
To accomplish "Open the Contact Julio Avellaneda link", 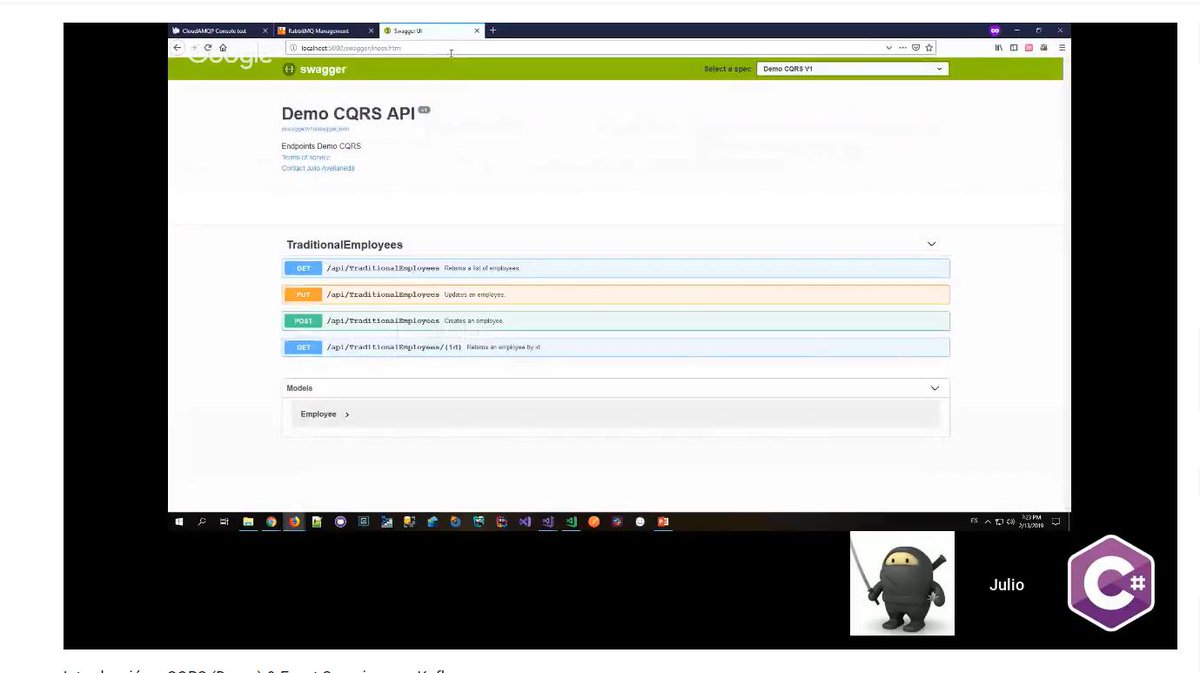I will pos(318,168).
